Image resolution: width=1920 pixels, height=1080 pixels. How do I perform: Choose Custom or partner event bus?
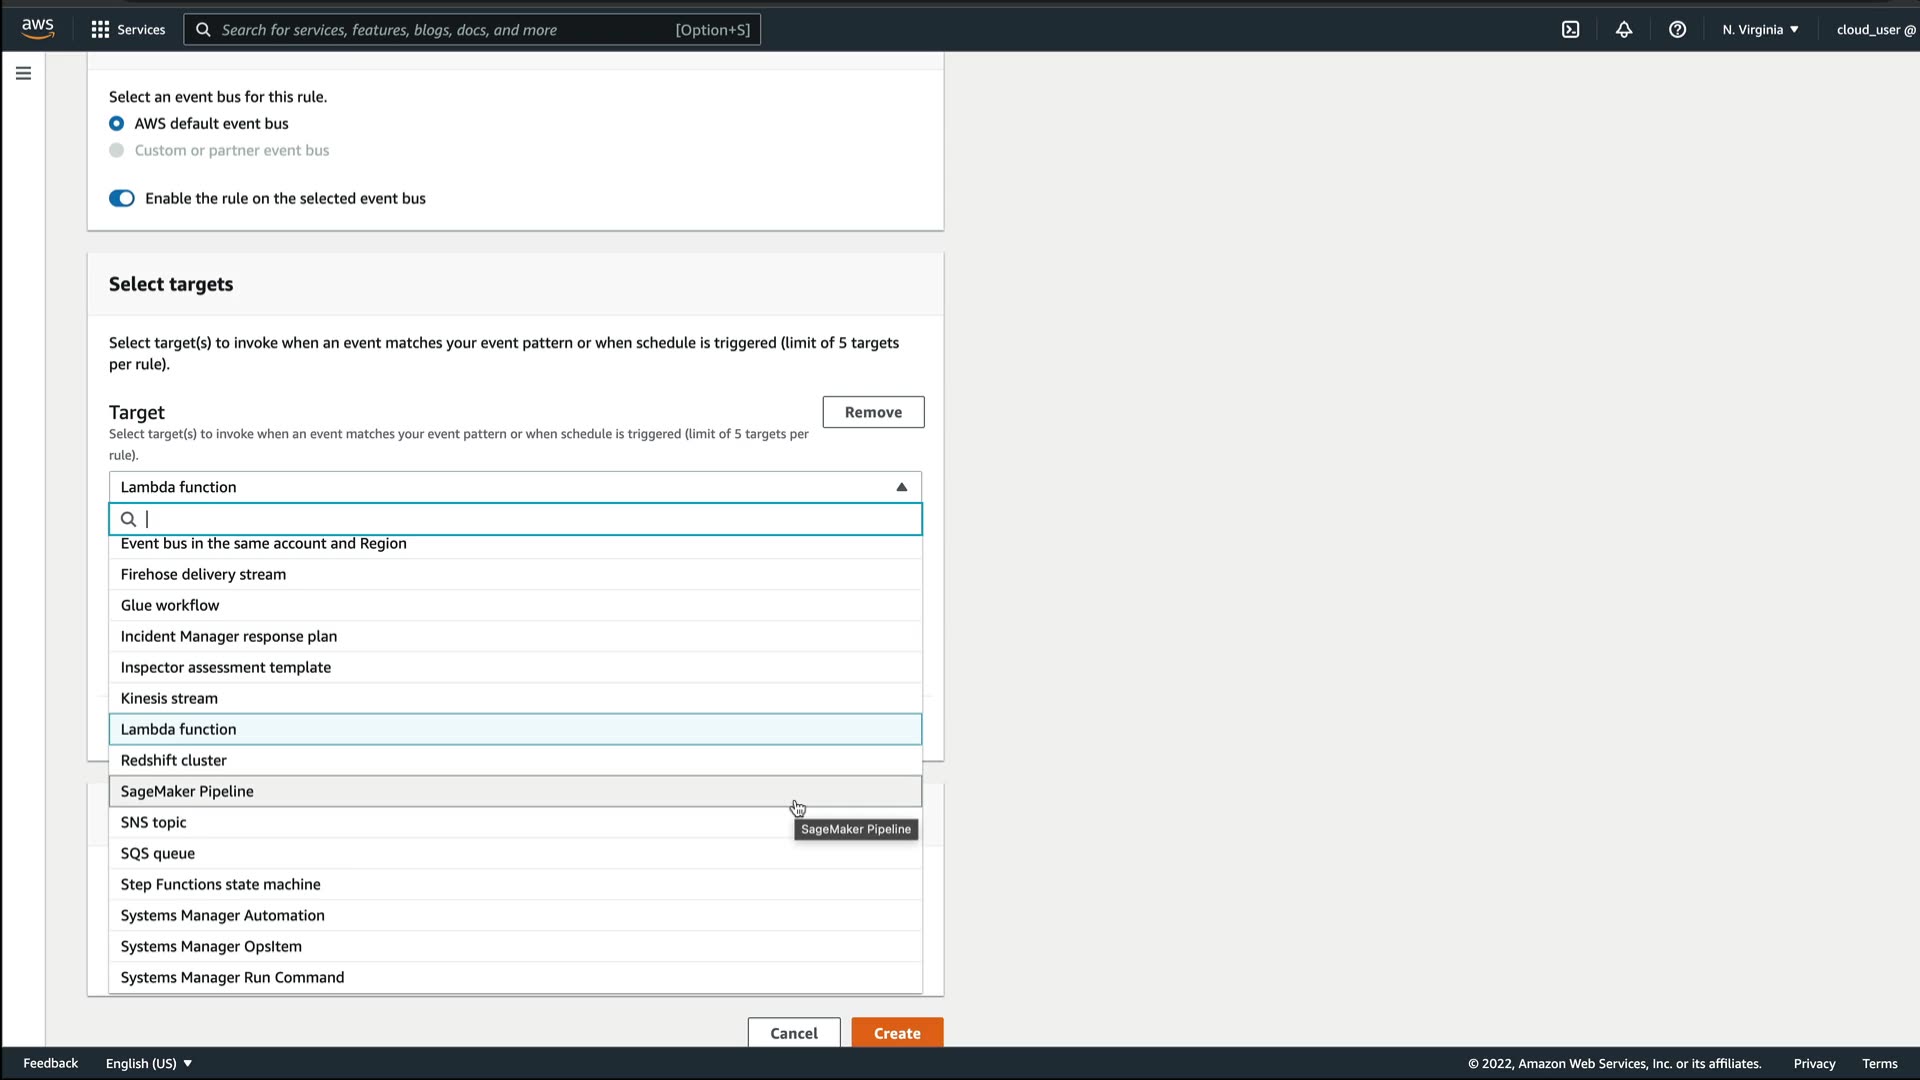pyautogui.click(x=117, y=151)
